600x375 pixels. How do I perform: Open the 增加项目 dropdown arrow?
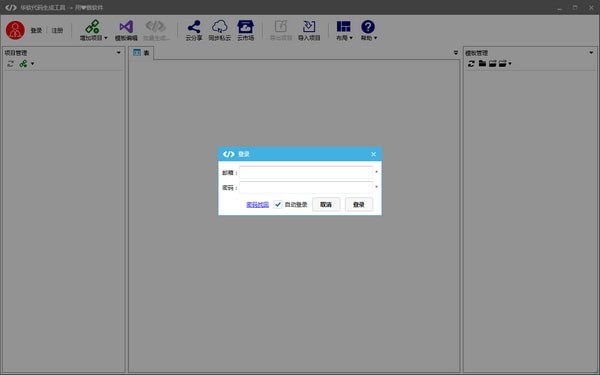[106, 38]
